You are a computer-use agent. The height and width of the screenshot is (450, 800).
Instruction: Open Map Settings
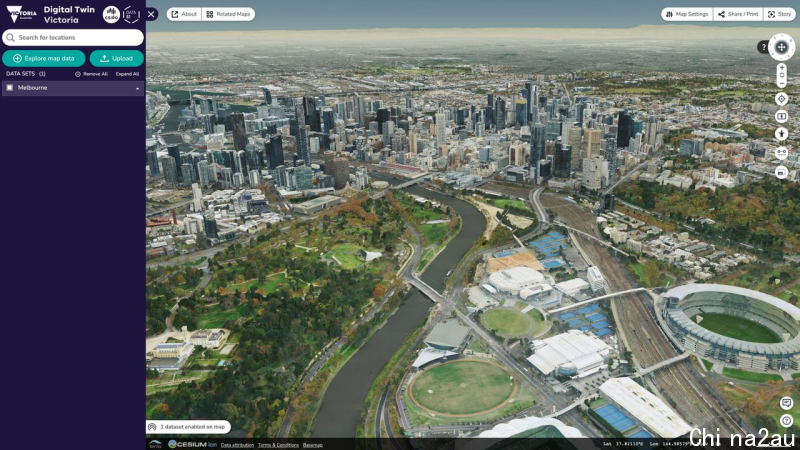pyautogui.click(x=687, y=14)
